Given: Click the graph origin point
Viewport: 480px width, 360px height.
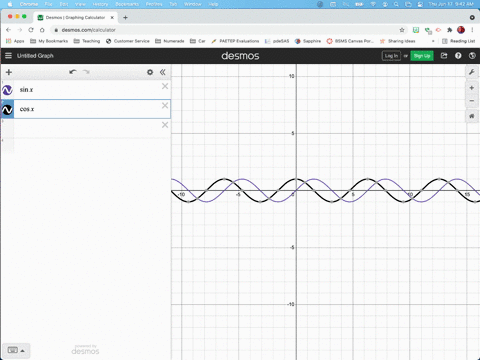Looking at the screenshot, I should 296,190.
